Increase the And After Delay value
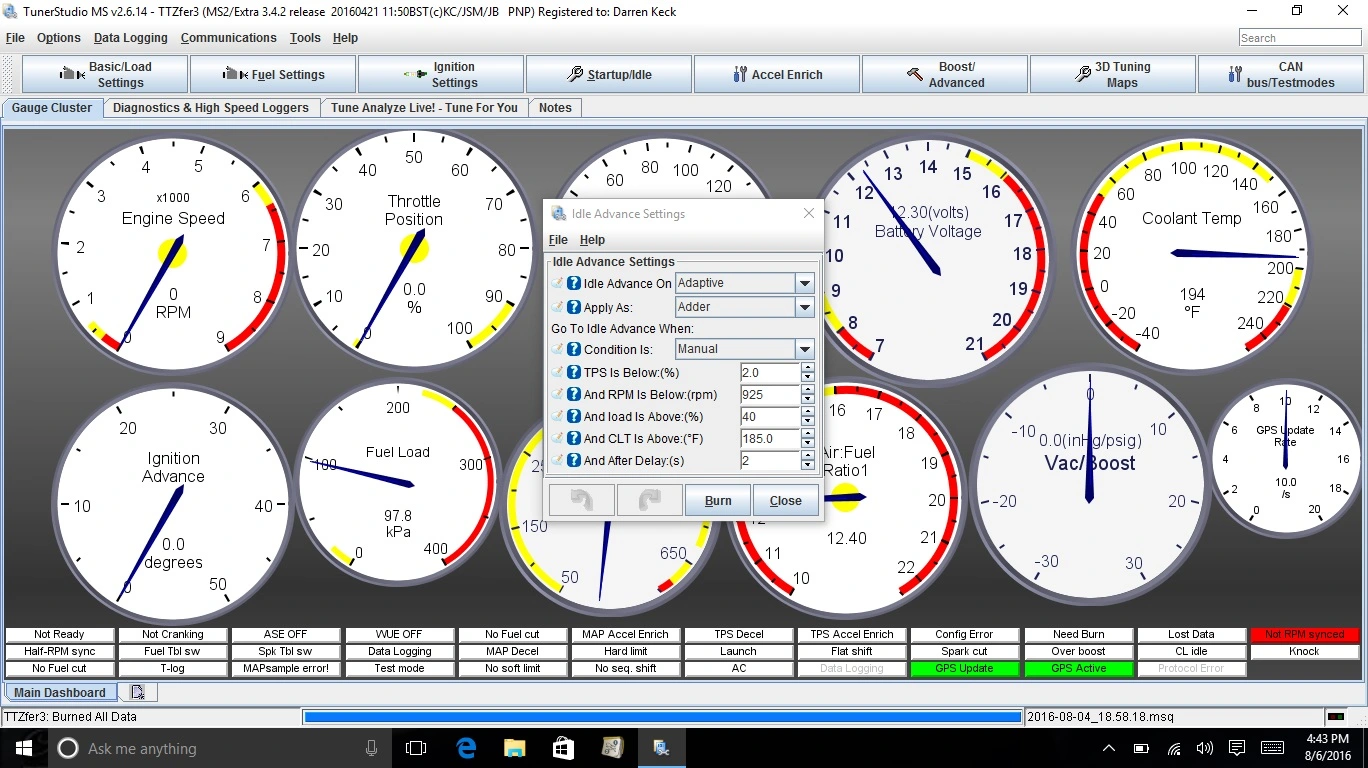1368x768 pixels. coord(807,456)
